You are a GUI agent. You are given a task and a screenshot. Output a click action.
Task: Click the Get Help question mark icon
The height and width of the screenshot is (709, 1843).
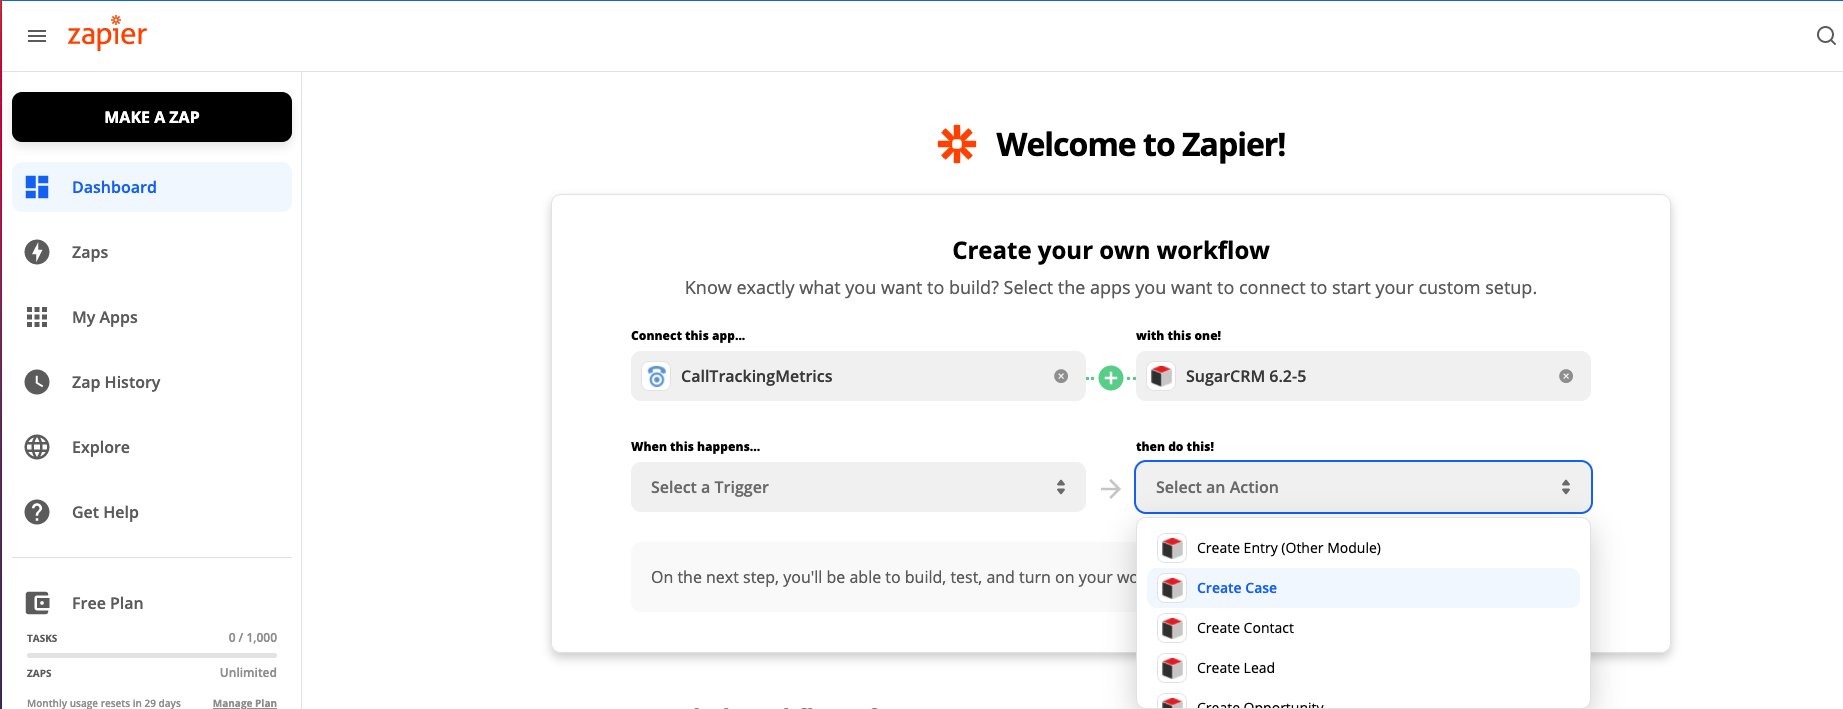37,512
